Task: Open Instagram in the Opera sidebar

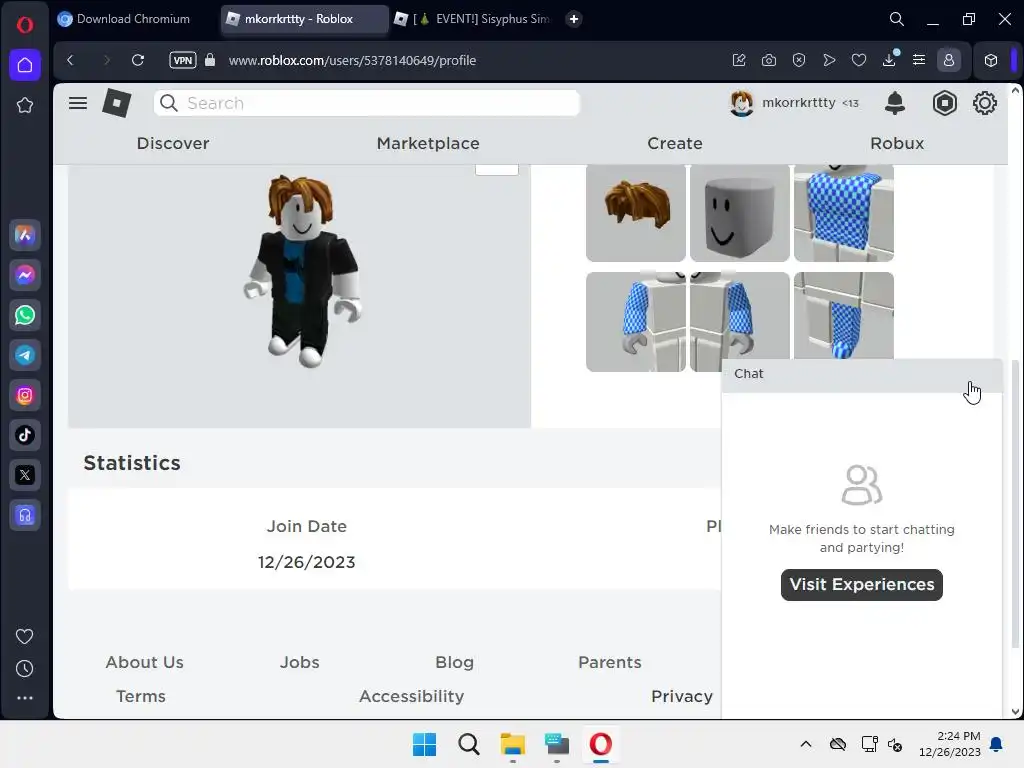Action: point(25,395)
